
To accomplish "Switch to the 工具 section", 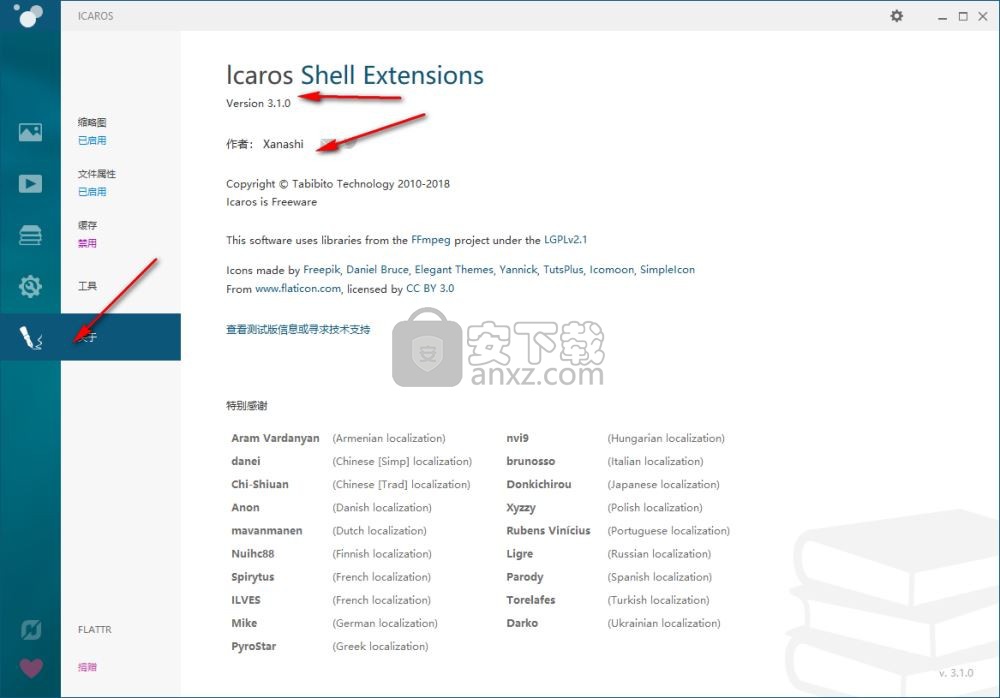I will click(87, 286).
